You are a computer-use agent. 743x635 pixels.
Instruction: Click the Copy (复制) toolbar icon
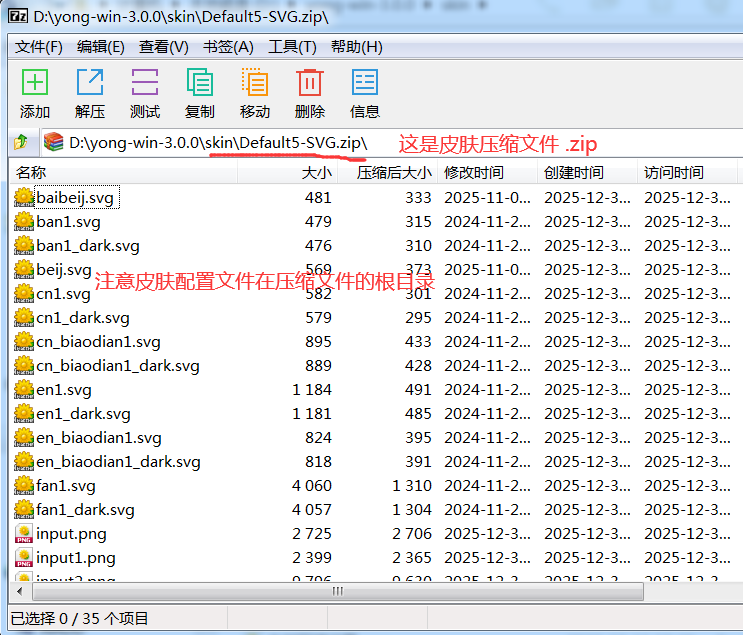coord(200,83)
